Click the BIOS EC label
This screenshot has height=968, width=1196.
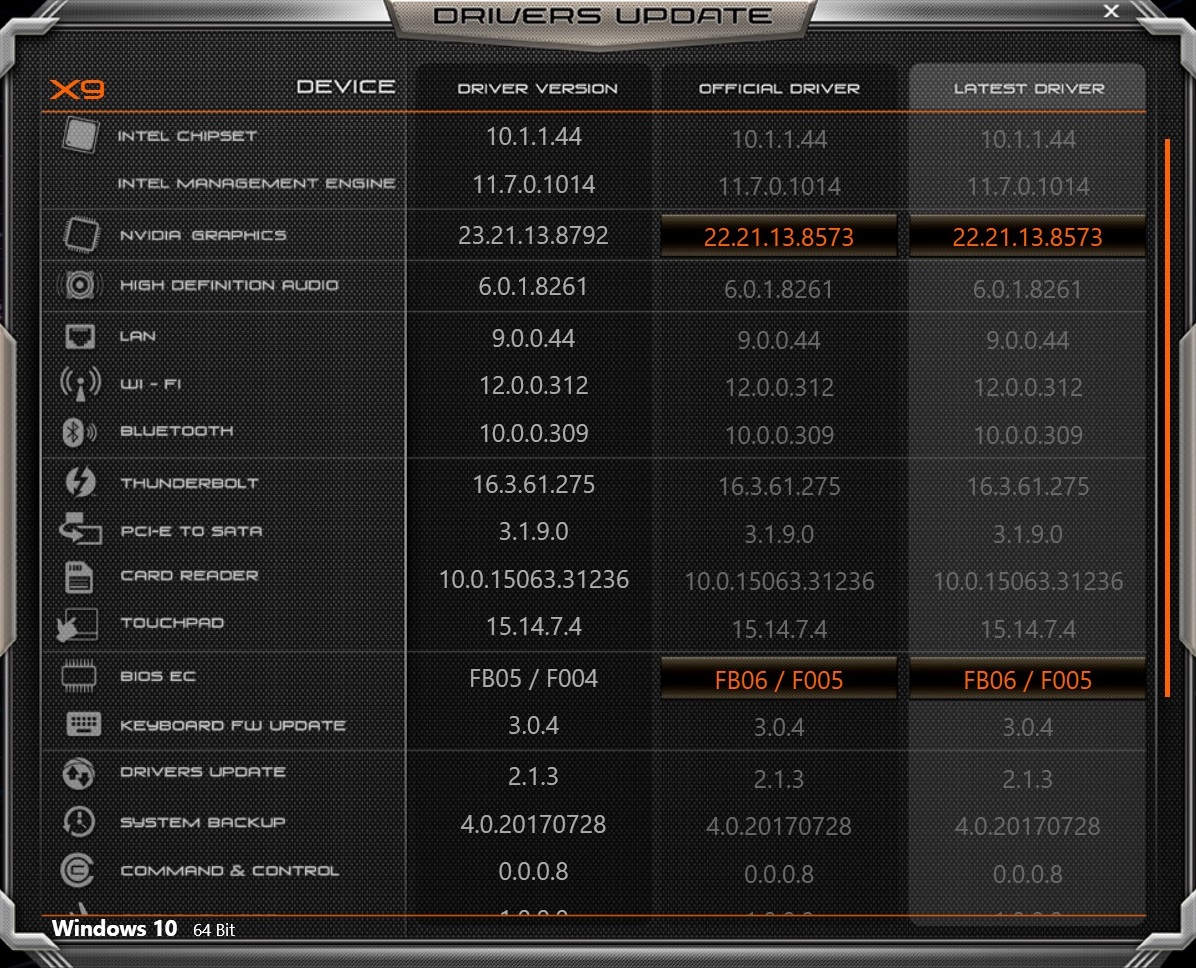coord(158,677)
